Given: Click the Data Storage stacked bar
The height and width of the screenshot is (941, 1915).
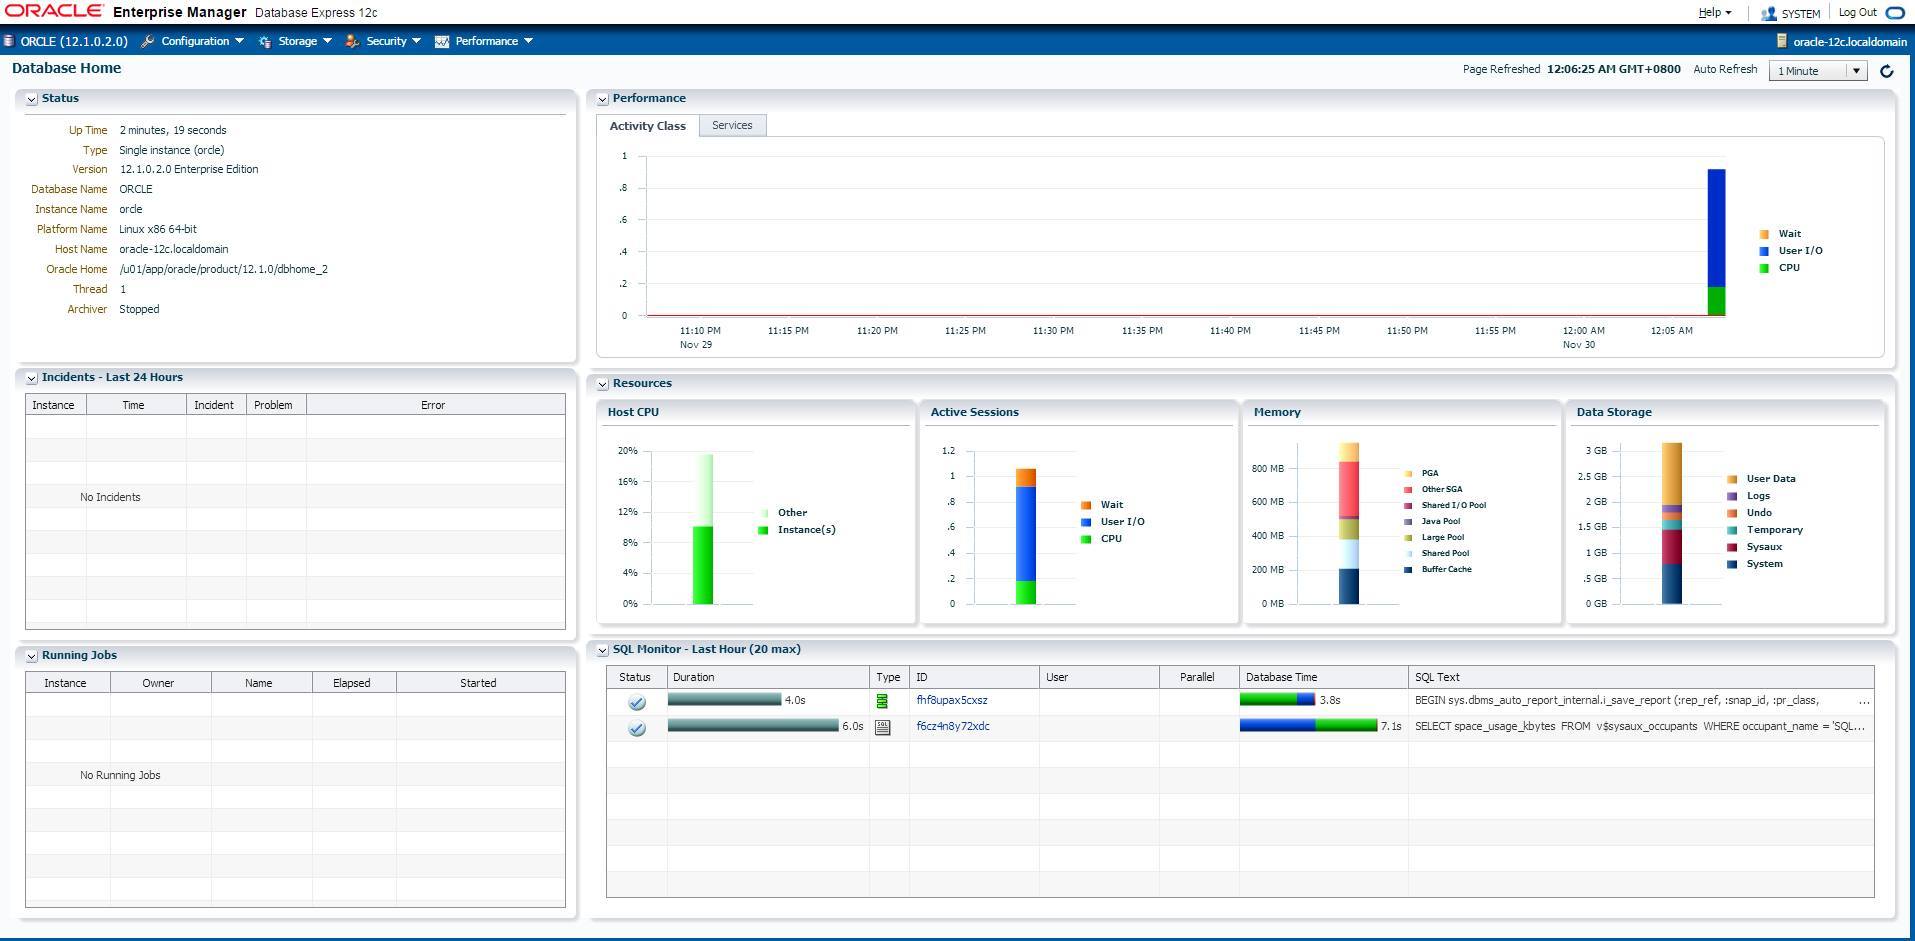Looking at the screenshot, I should click(1671, 523).
